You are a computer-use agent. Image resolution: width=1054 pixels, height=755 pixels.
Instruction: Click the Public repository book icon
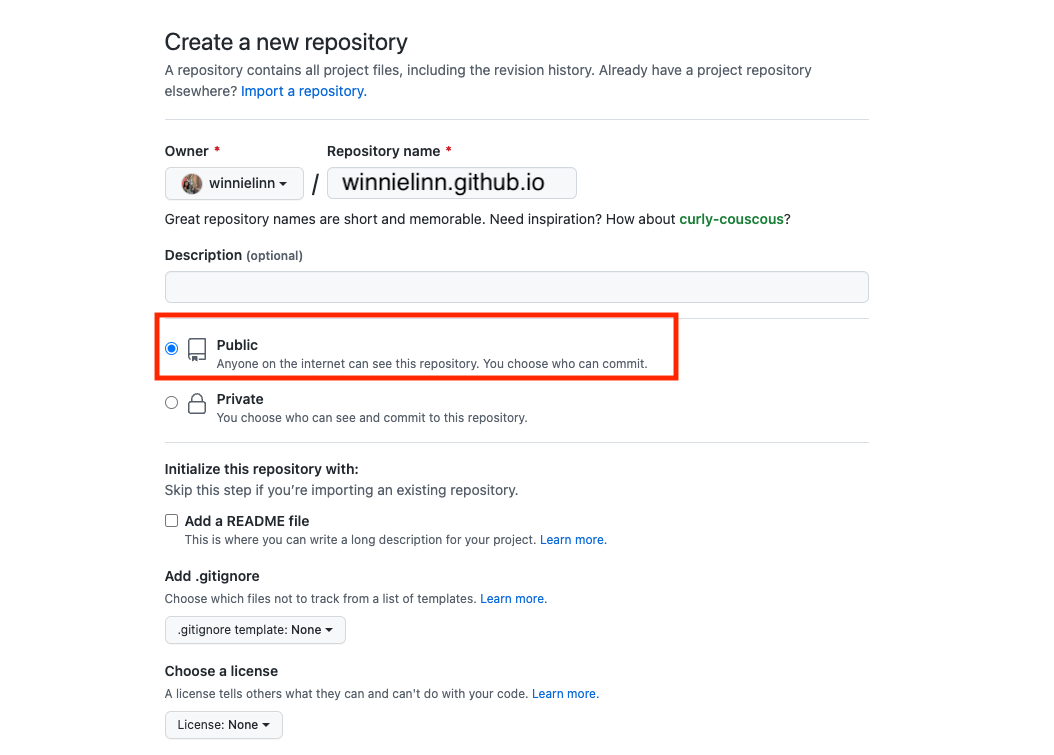pyautogui.click(x=197, y=349)
